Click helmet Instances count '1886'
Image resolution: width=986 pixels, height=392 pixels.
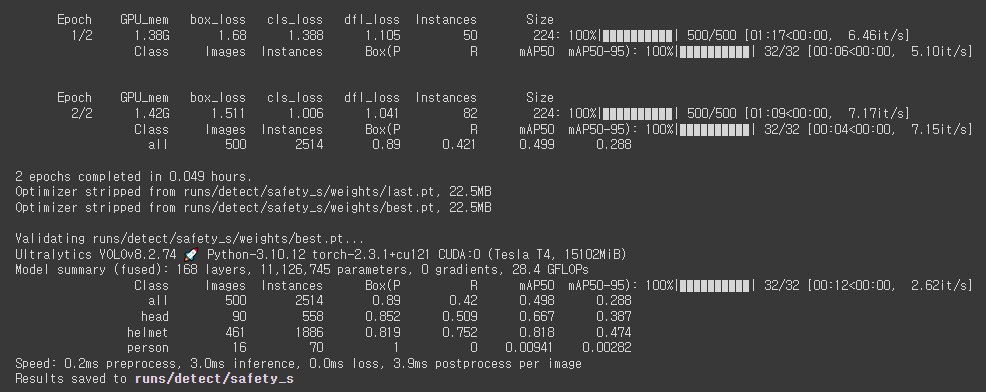click(x=309, y=332)
